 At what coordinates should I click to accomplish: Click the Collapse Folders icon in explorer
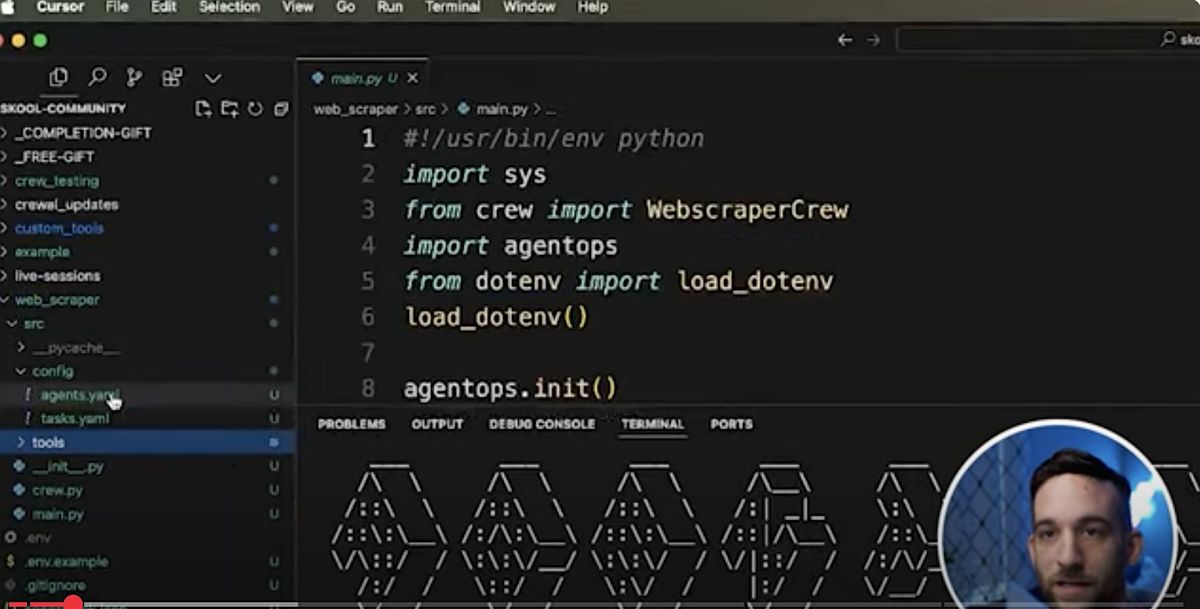click(x=281, y=108)
